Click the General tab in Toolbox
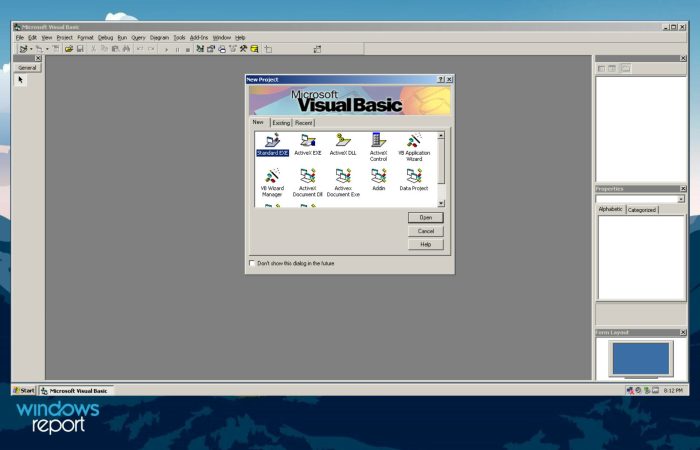The width and height of the screenshot is (700, 450). tap(27, 67)
